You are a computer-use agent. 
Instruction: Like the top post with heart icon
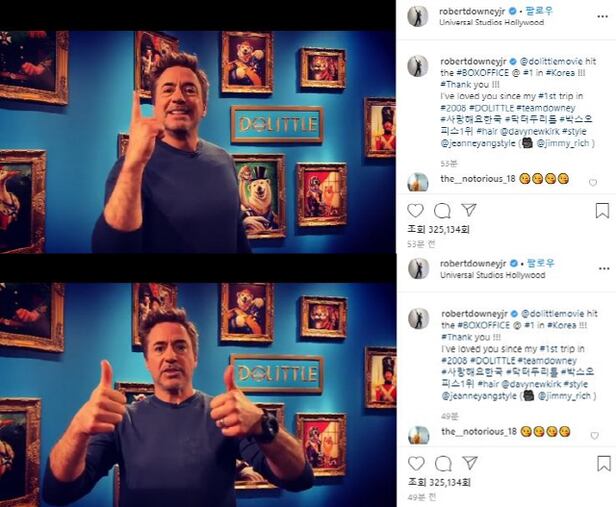415,211
